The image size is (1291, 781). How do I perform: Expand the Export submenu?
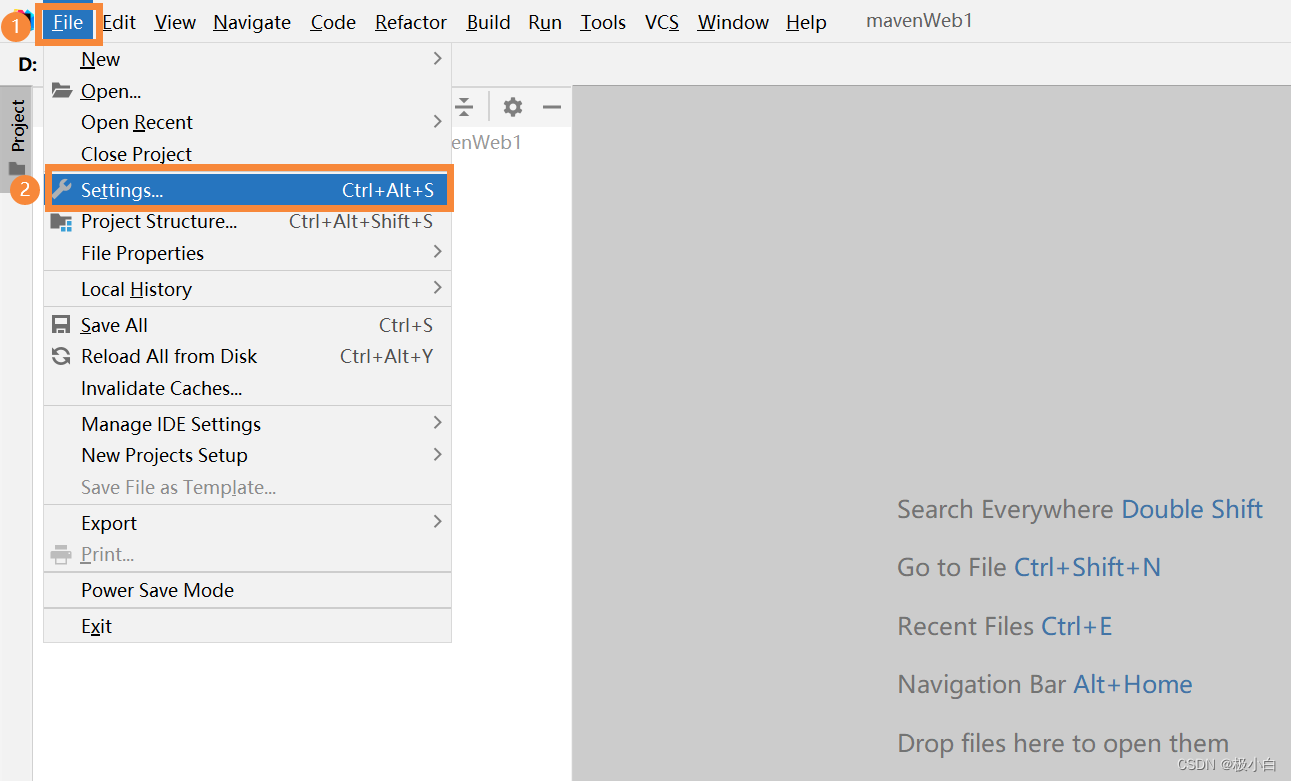click(247, 523)
